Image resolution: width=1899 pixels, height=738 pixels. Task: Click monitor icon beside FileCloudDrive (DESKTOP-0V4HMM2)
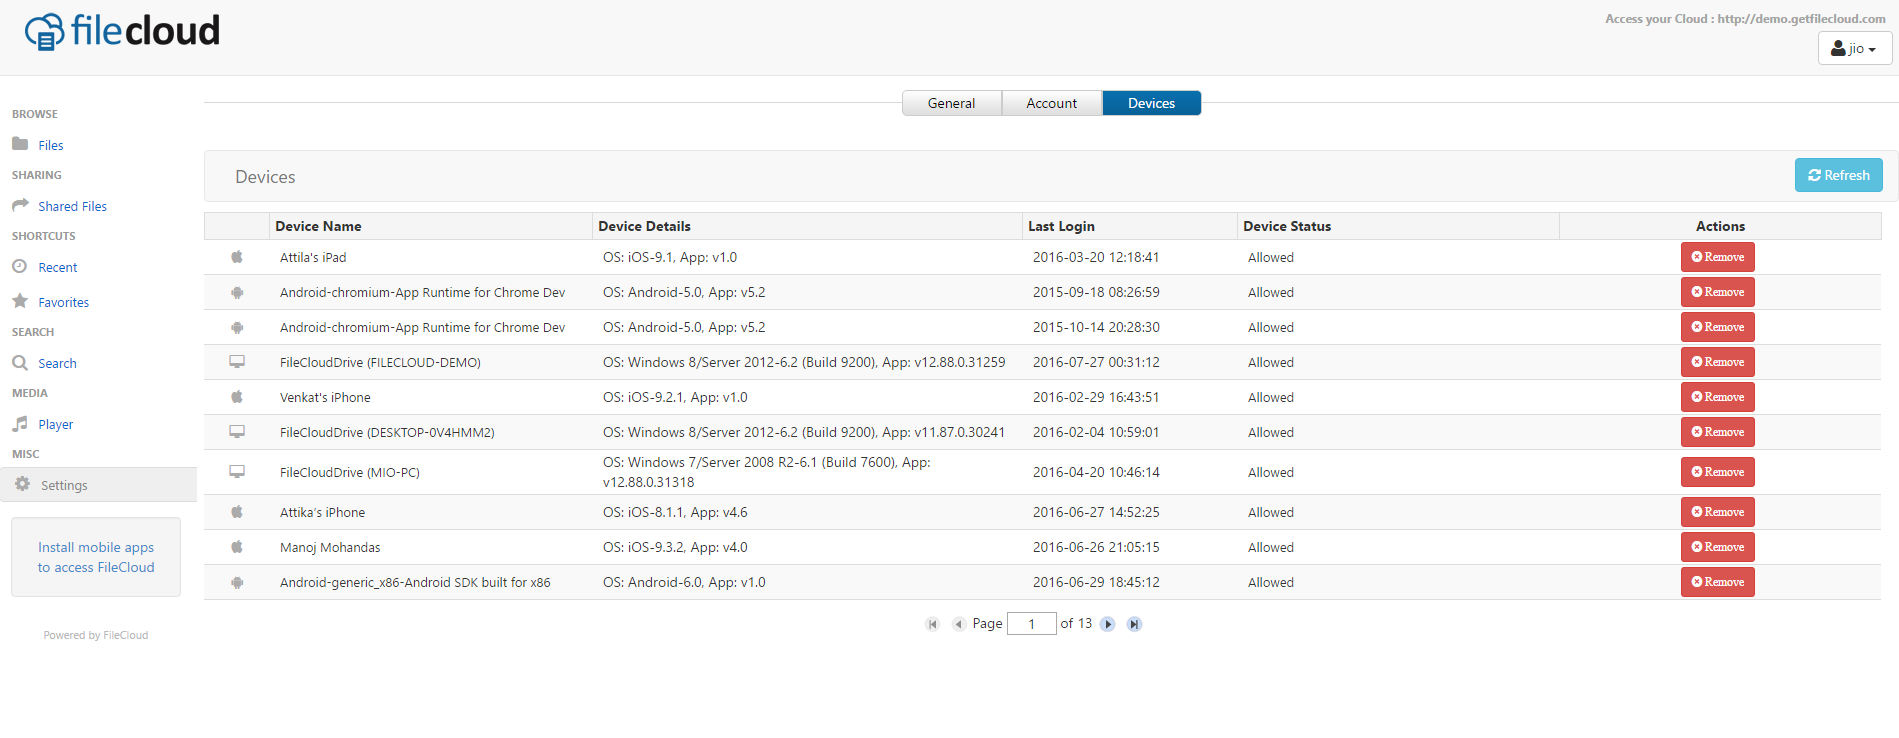coord(237,431)
